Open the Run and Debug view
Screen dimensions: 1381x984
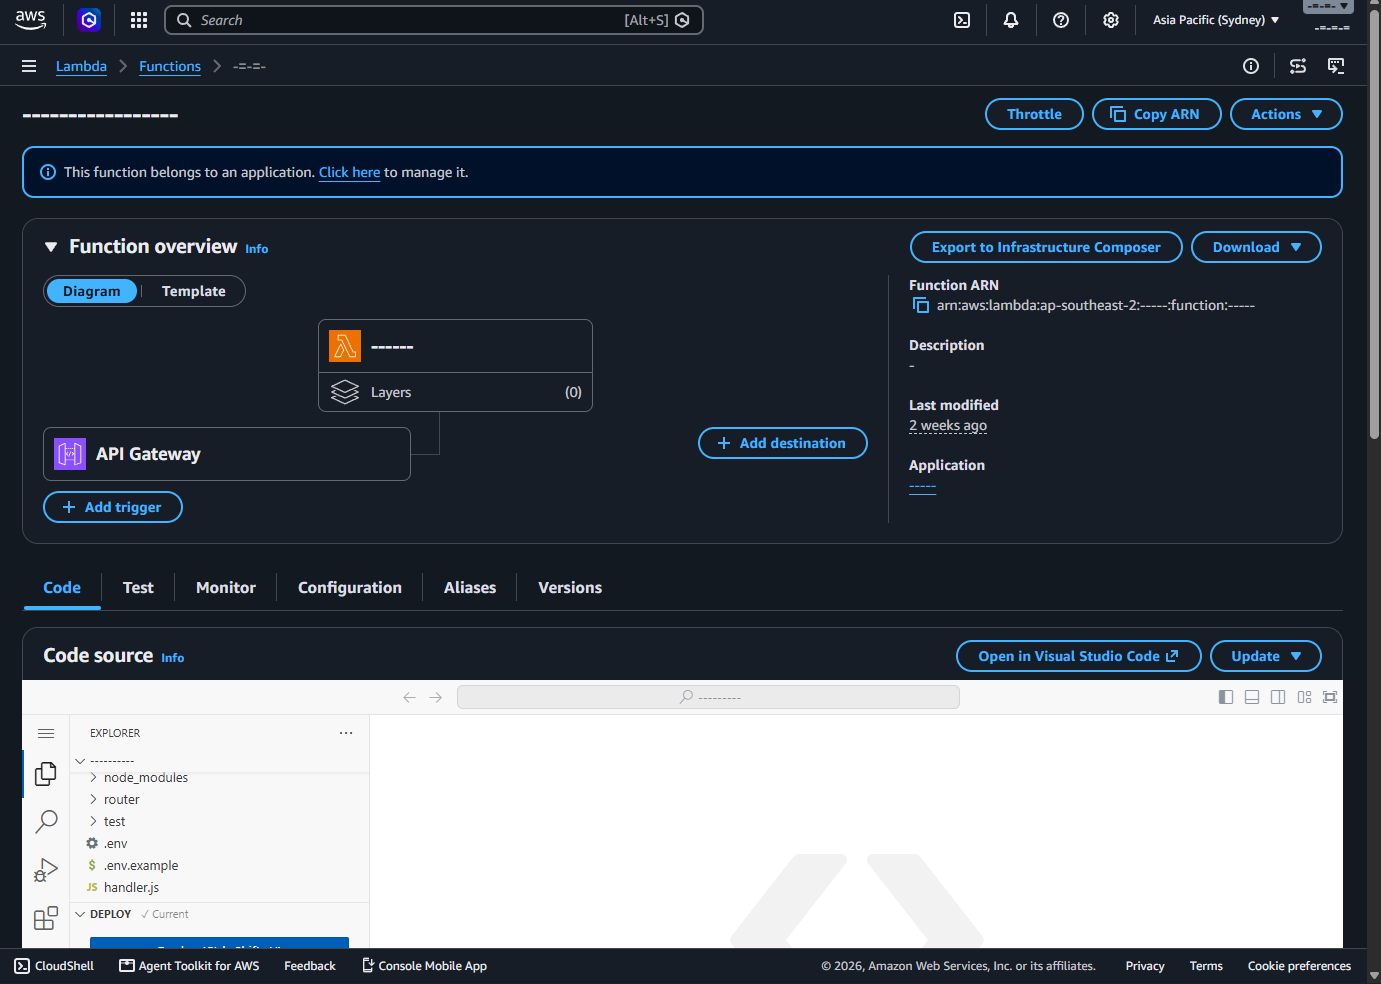(x=46, y=870)
